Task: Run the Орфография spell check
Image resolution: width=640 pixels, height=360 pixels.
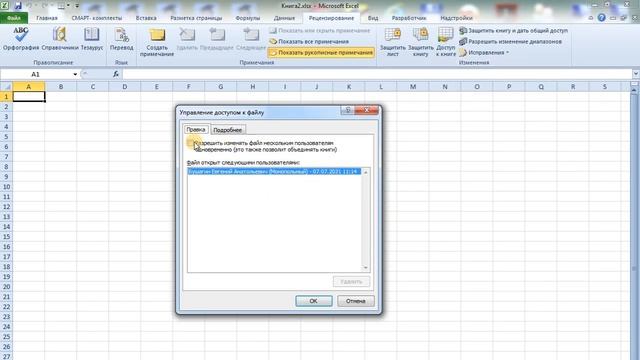Action: 21,39
